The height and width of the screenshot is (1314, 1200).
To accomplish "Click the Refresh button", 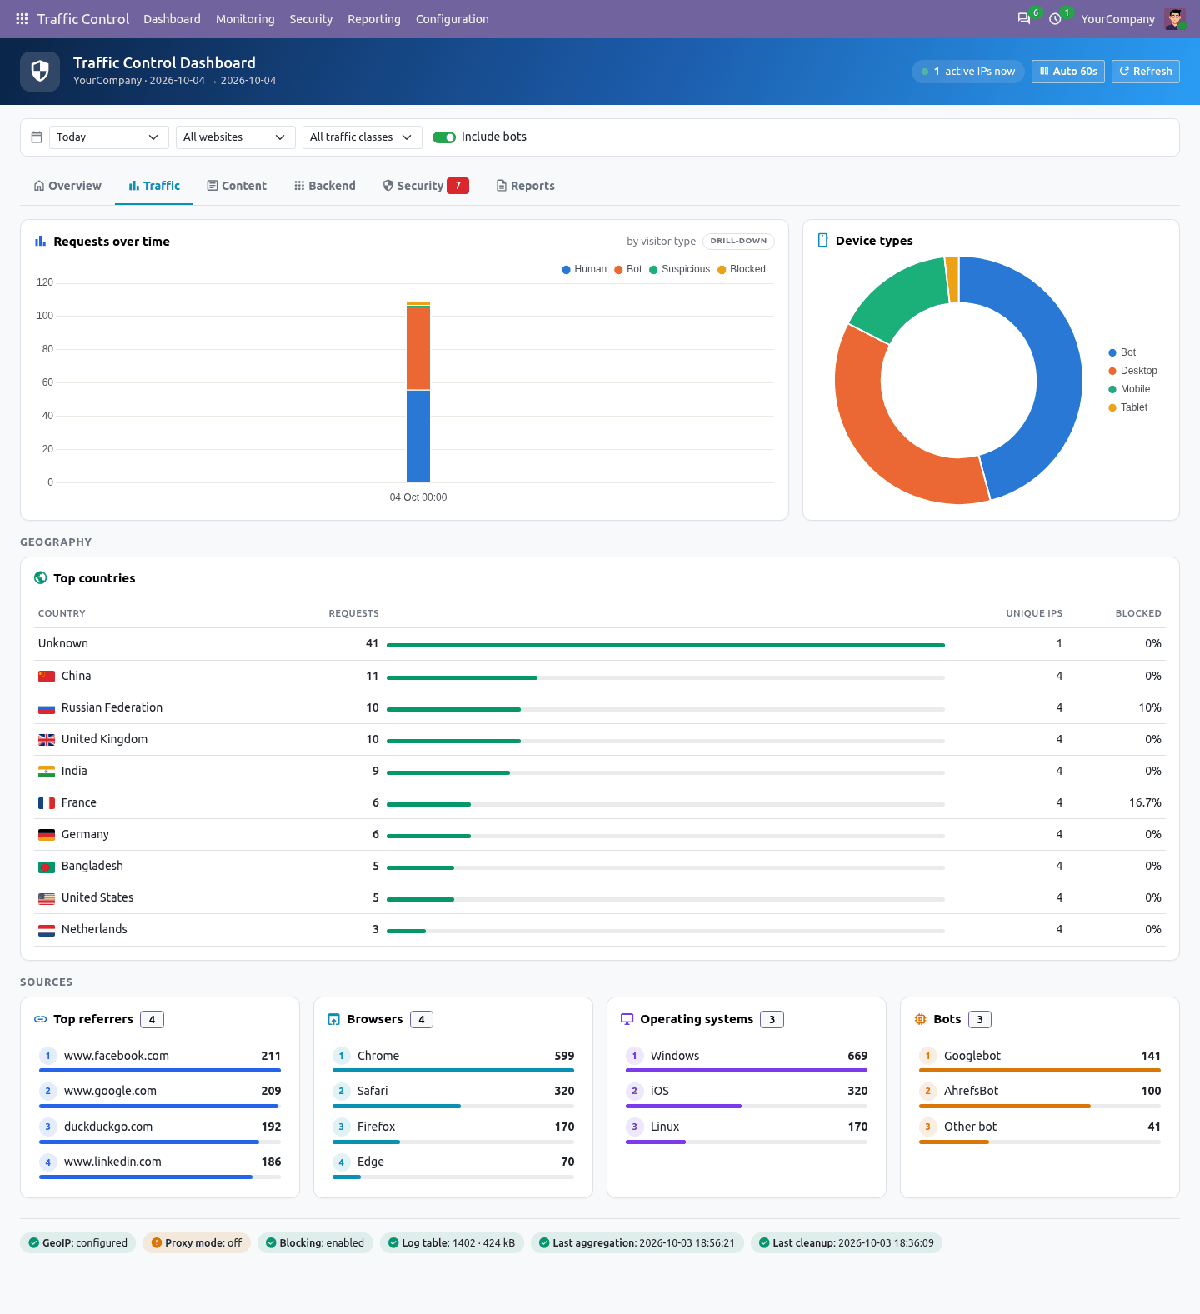I will pyautogui.click(x=1146, y=71).
